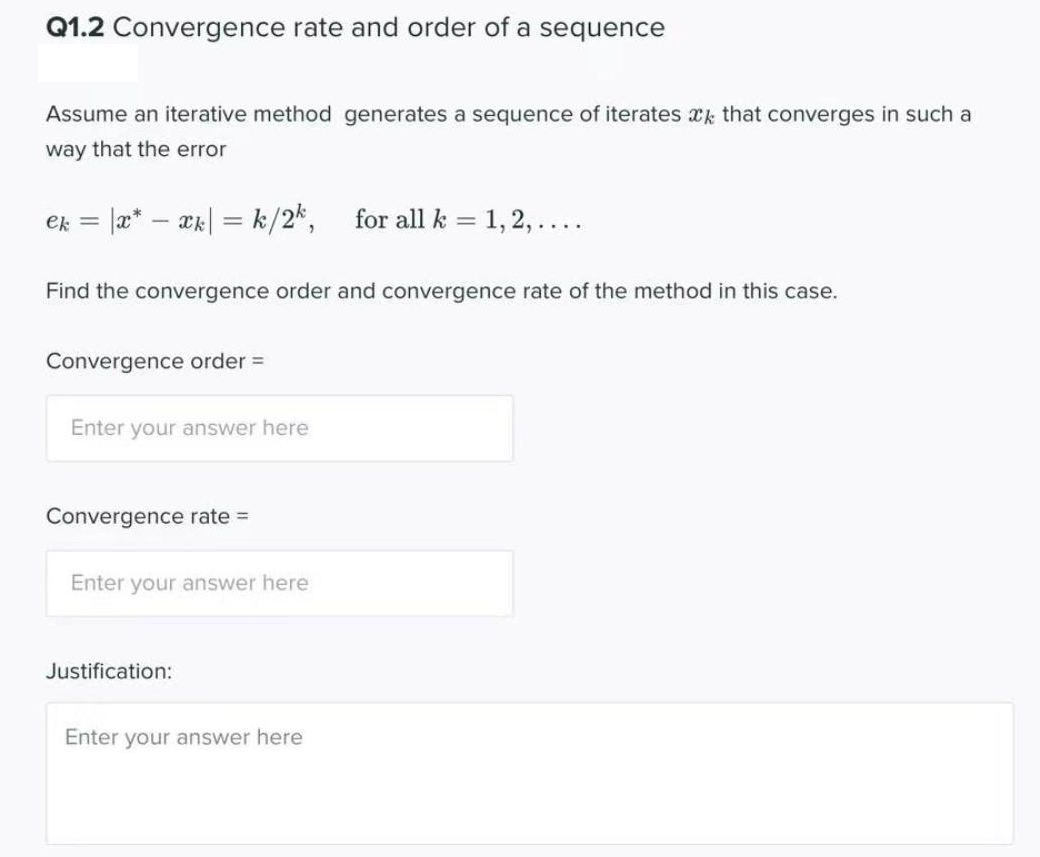Click the Convergence rate answer field

tap(280, 583)
